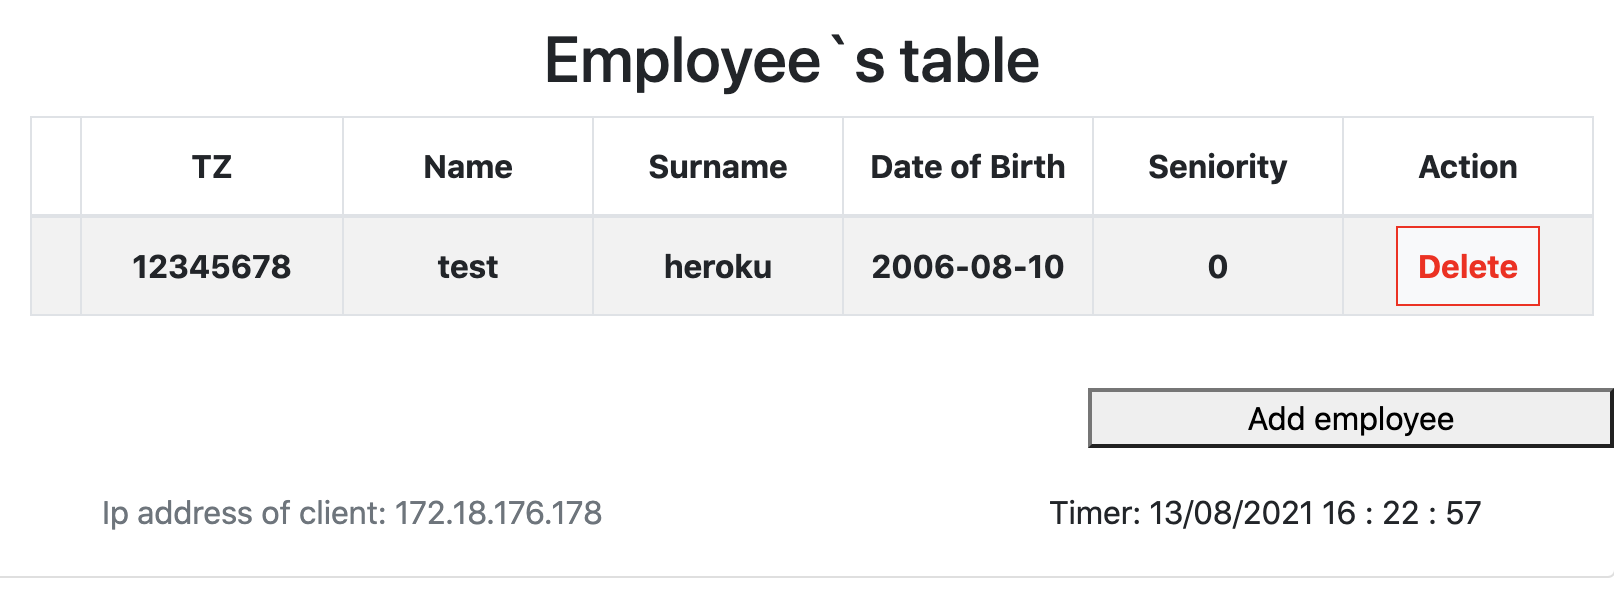1614x606 pixels.
Task: Click the surname cell showing heroku
Action: [x=717, y=266]
